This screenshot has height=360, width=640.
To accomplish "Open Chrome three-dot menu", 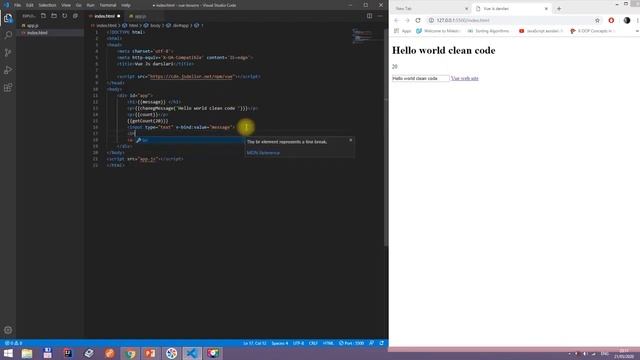I will coord(637,20).
